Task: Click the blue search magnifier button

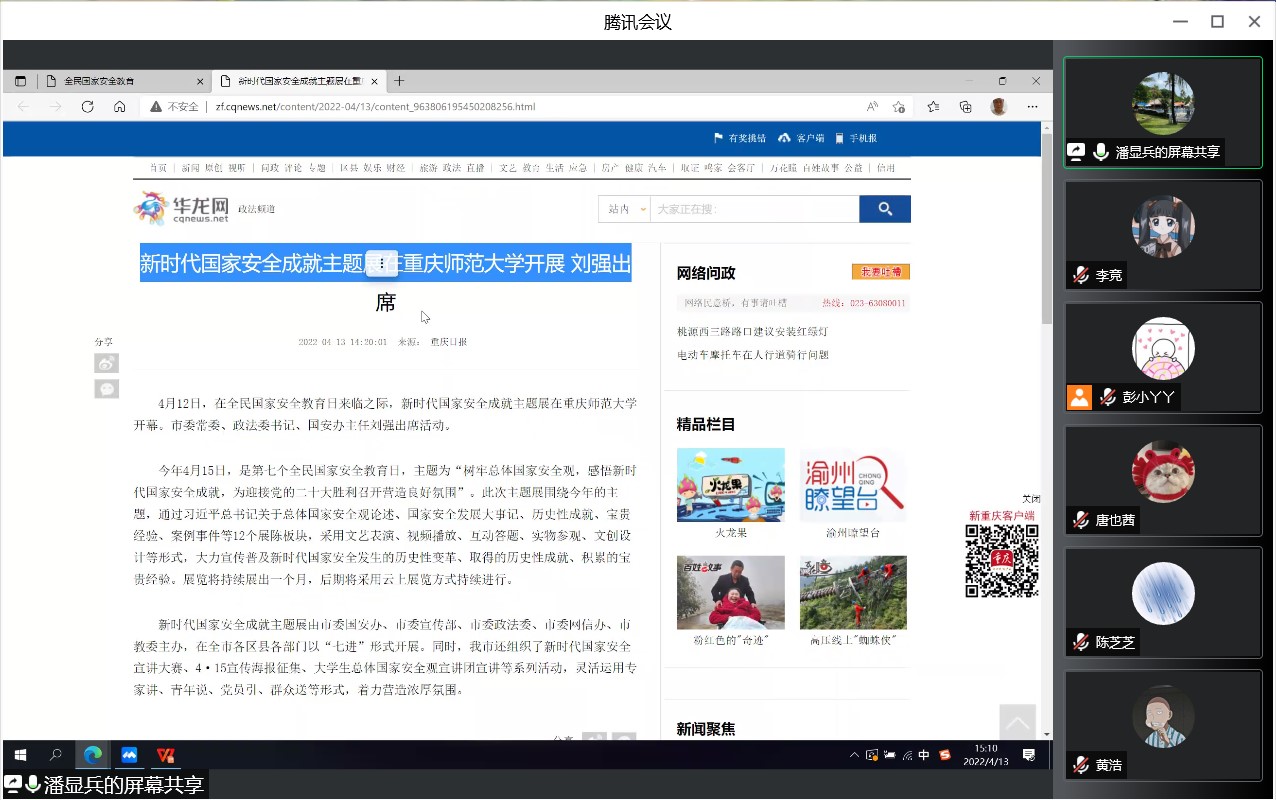Action: (884, 209)
